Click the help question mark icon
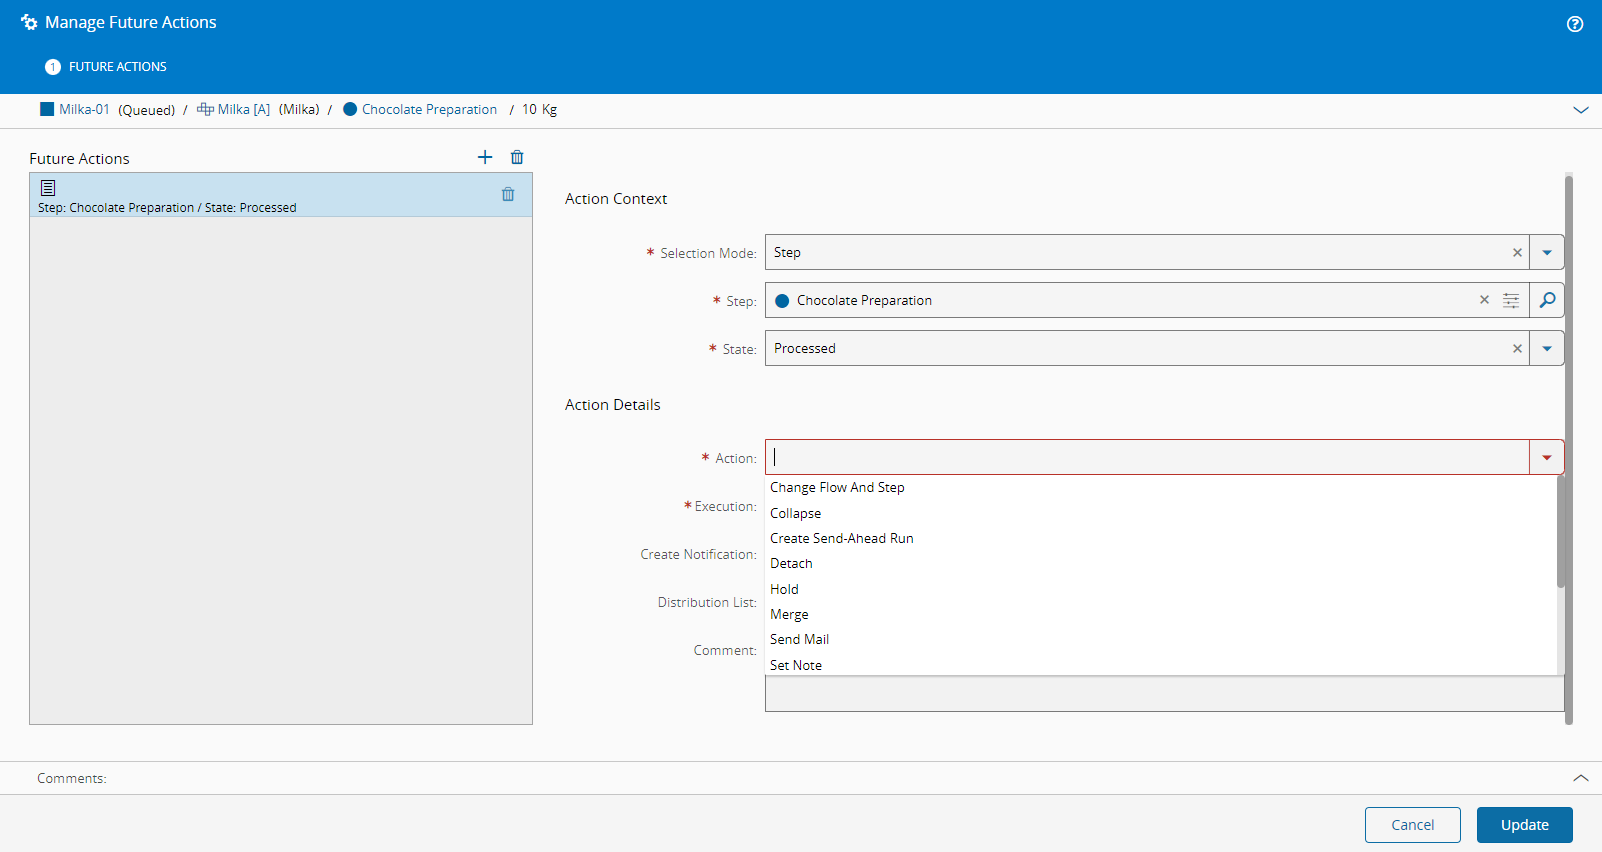The width and height of the screenshot is (1602, 852). coord(1574,24)
